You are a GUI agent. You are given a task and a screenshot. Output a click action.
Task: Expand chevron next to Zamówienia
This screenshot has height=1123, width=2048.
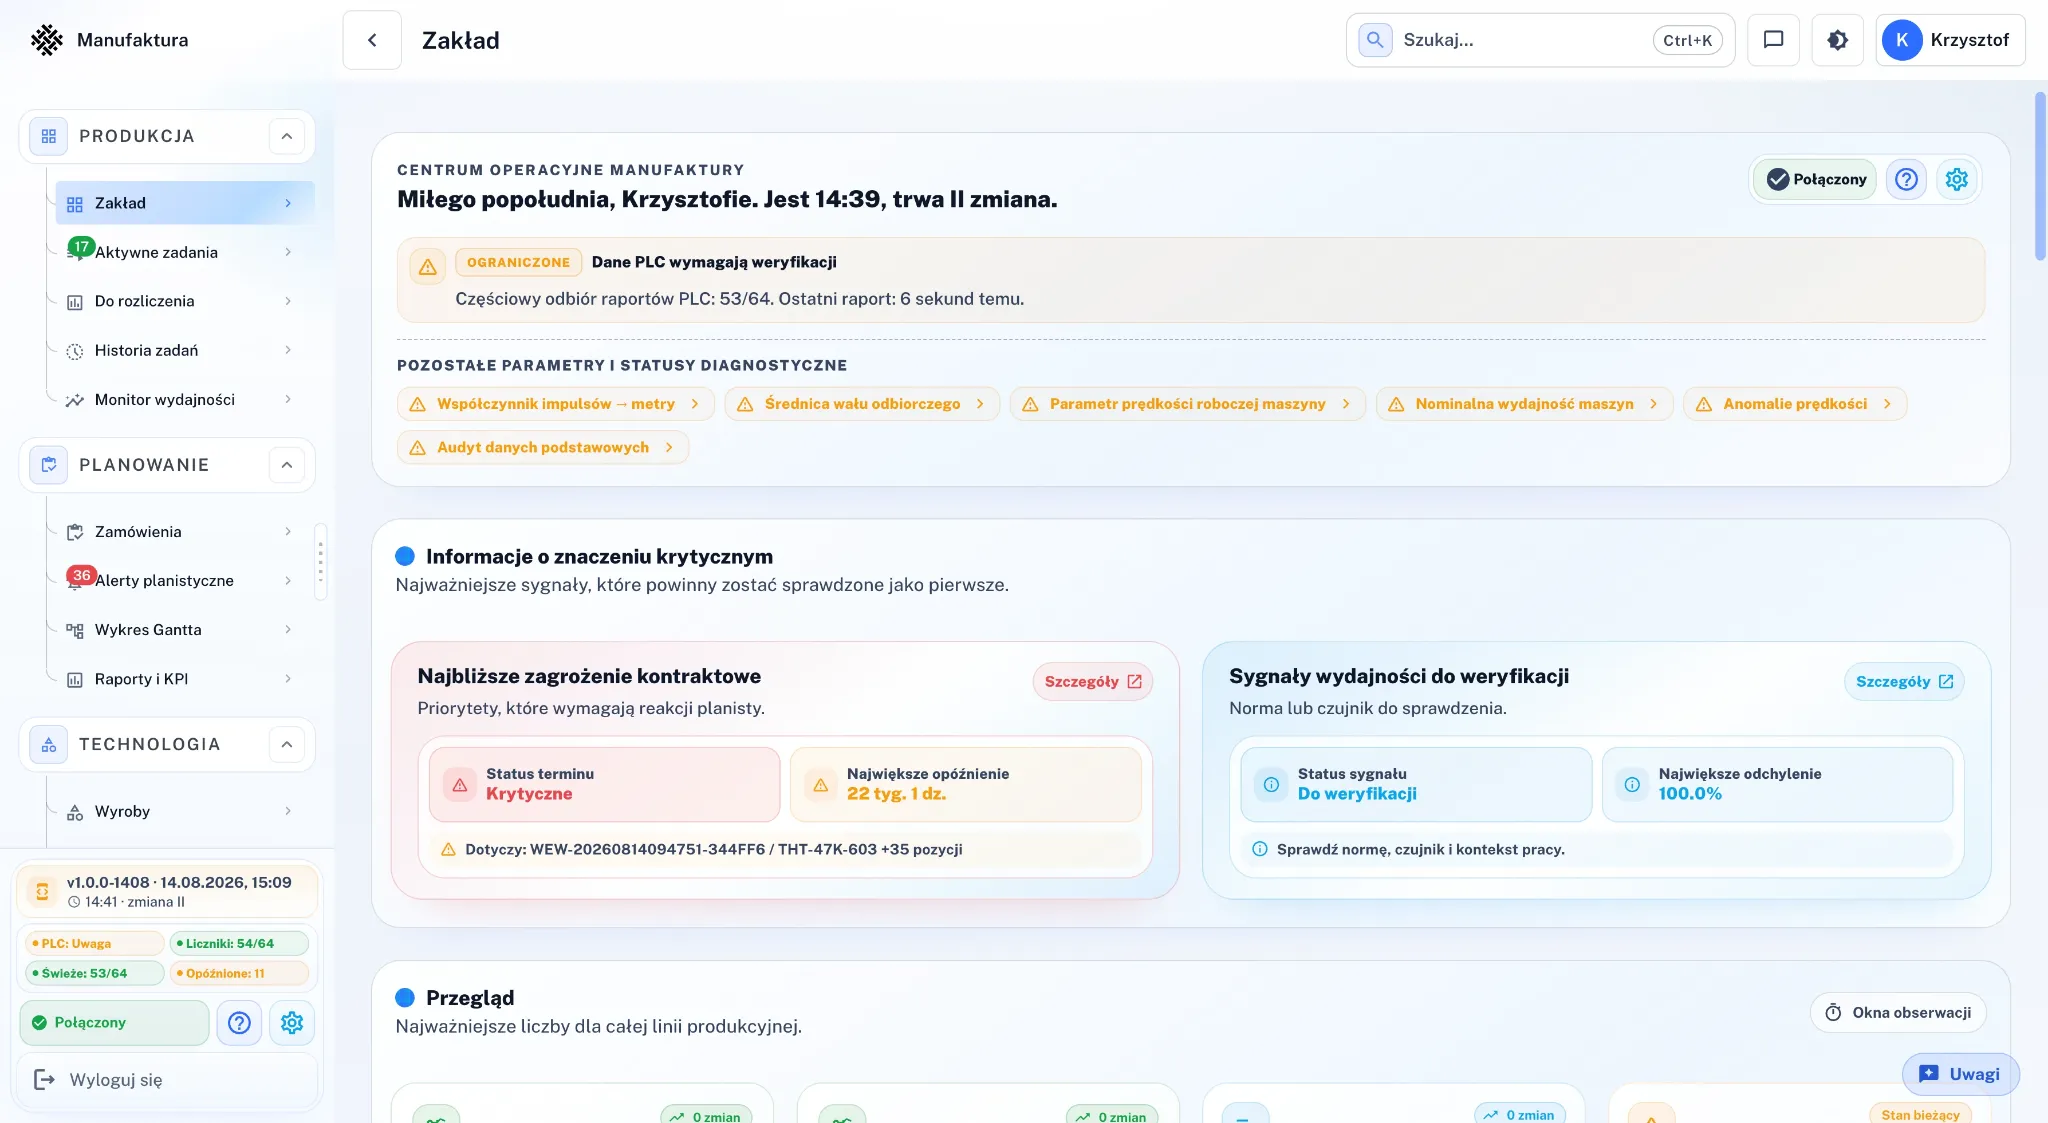288,531
